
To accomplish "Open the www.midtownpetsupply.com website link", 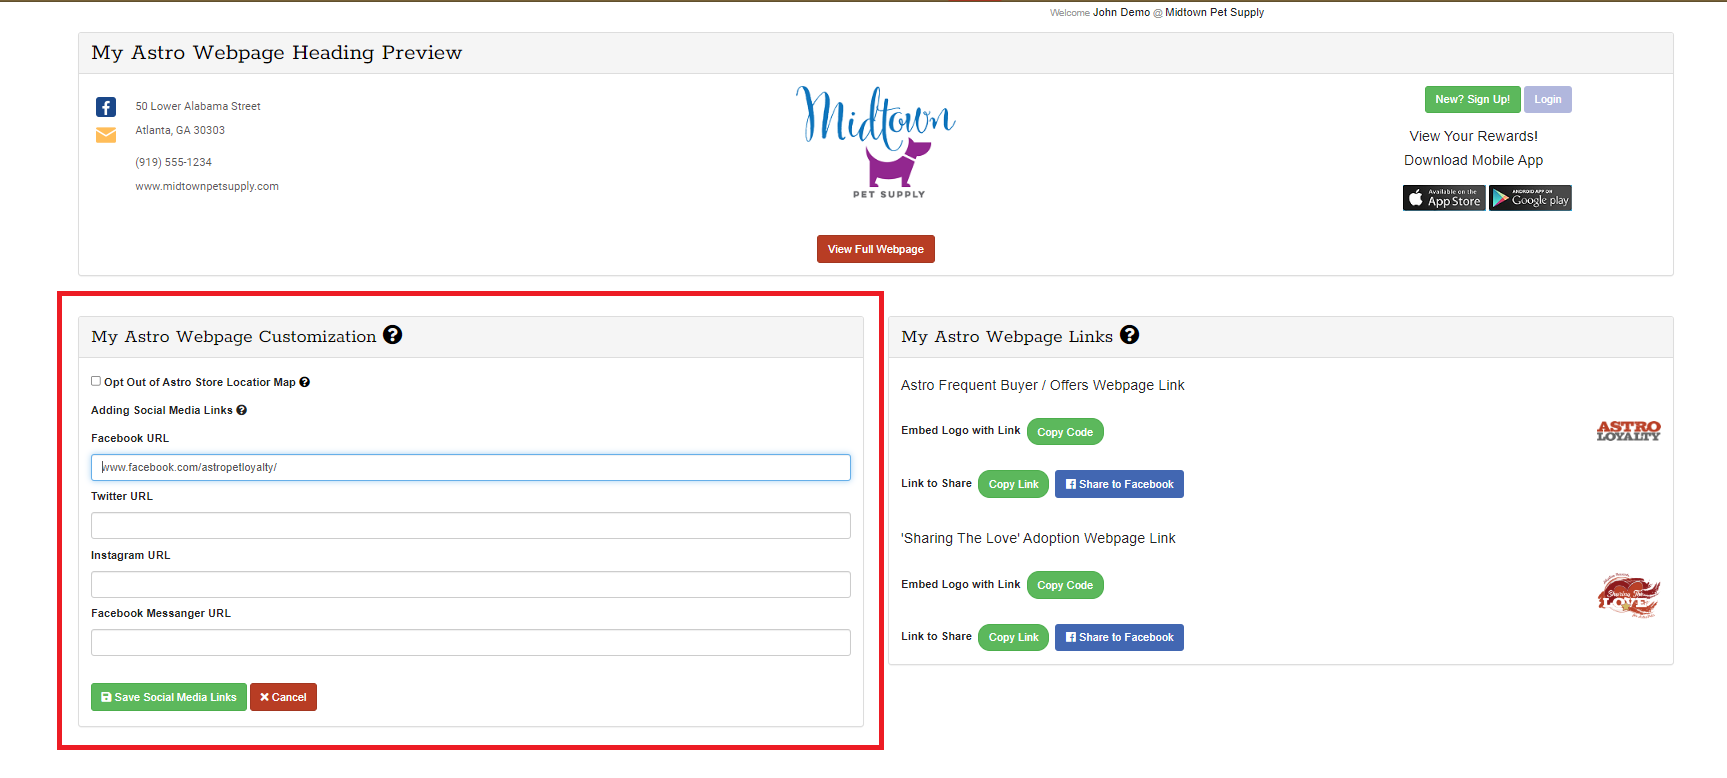I will [x=207, y=186].
